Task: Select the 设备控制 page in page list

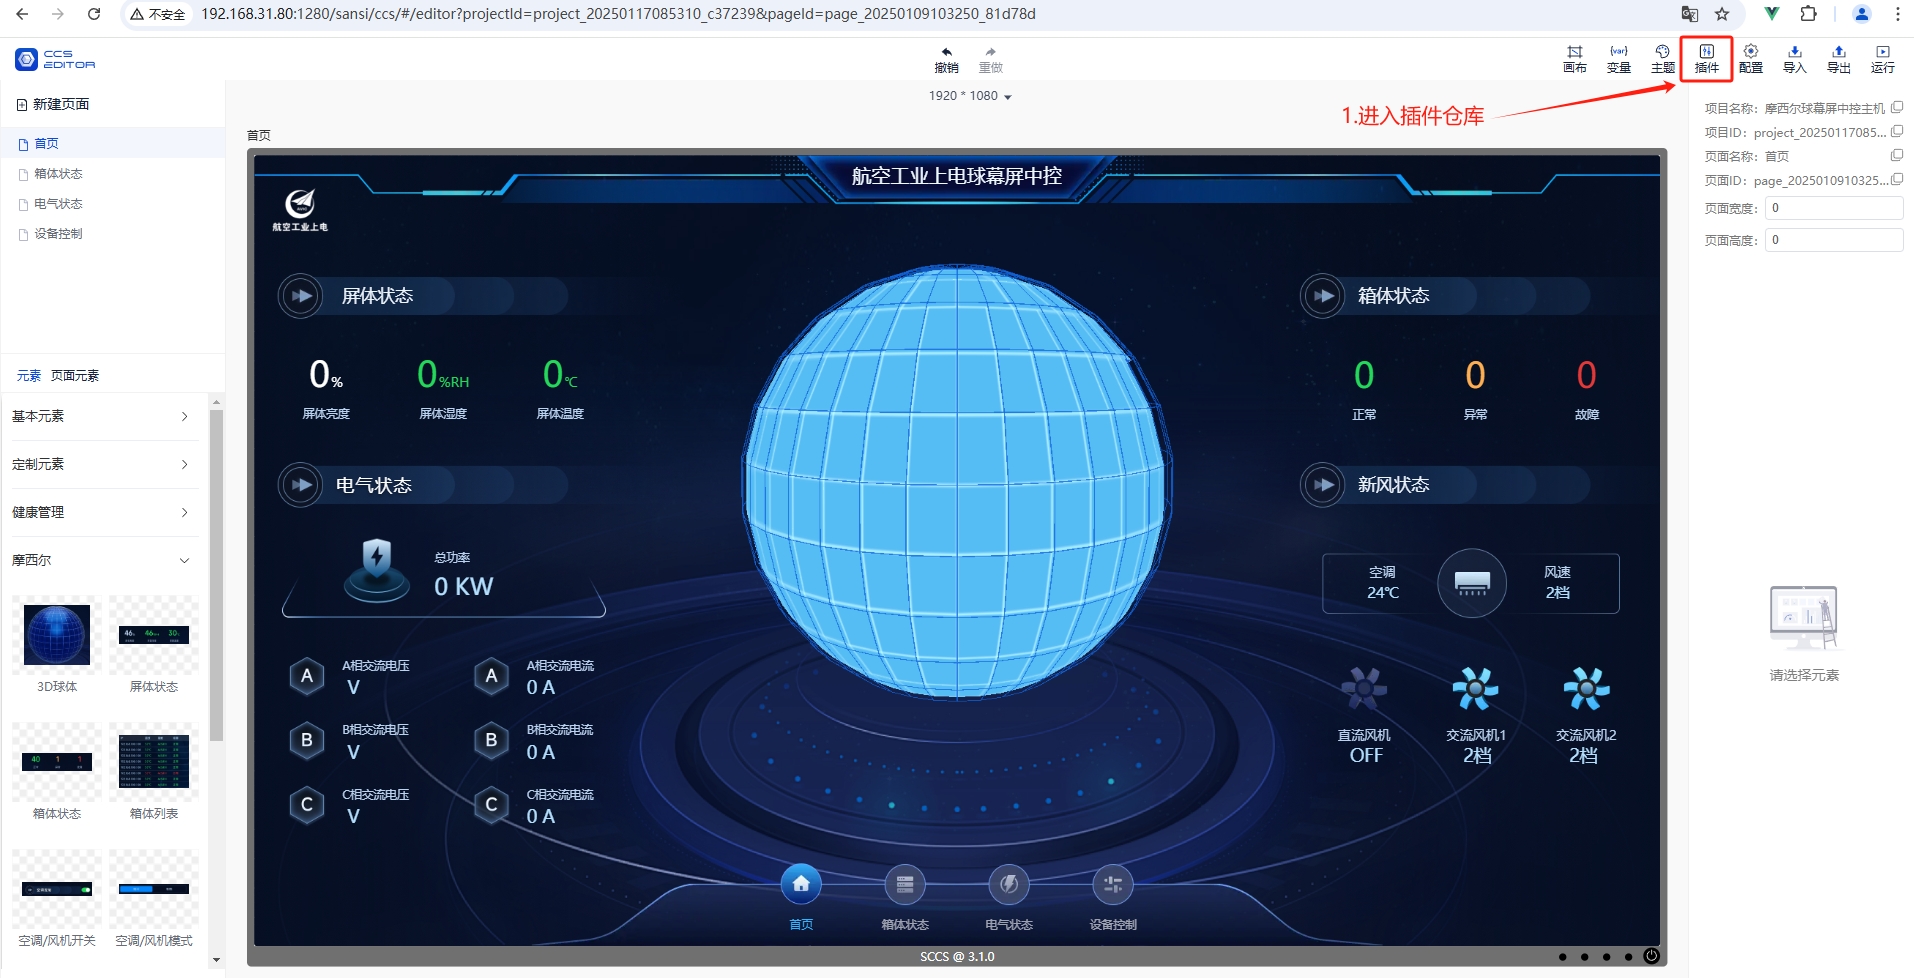Action: [x=113, y=233]
